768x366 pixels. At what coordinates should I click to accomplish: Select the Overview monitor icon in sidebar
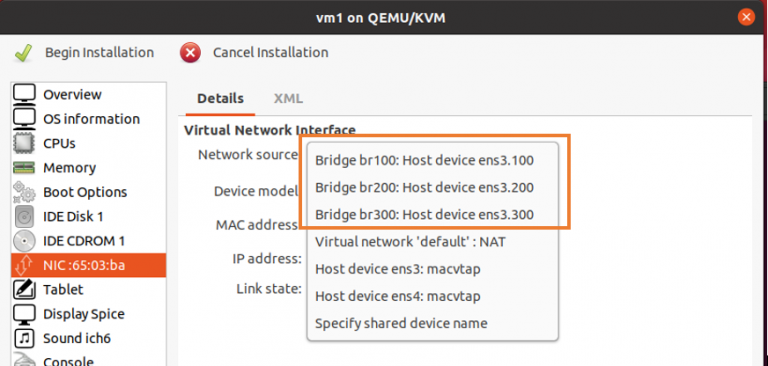pyautogui.click(x=24, y=94)
